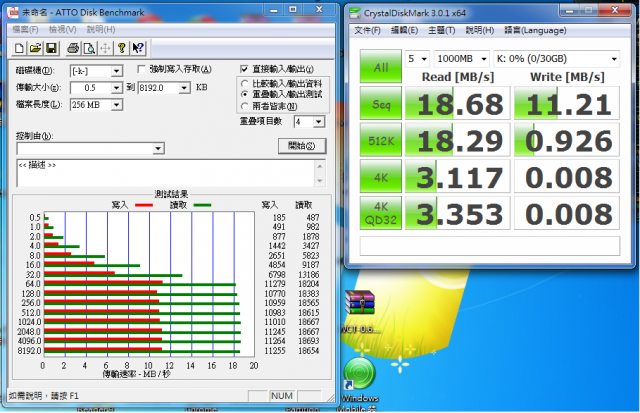Click the ATTO Disk Benchmark title bar icon
The image size is (640, 413).
point(13,13)
